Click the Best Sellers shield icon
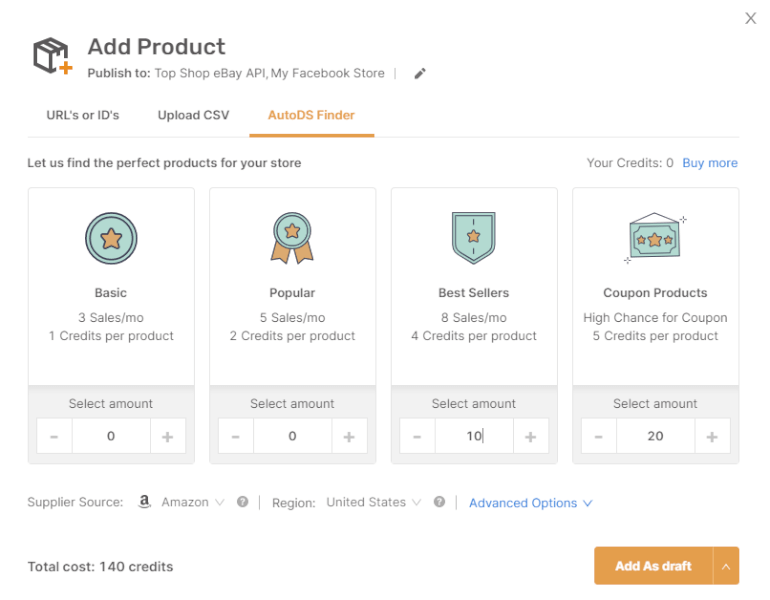The width and height of the screenshot is (770, 600). (474, 238)
